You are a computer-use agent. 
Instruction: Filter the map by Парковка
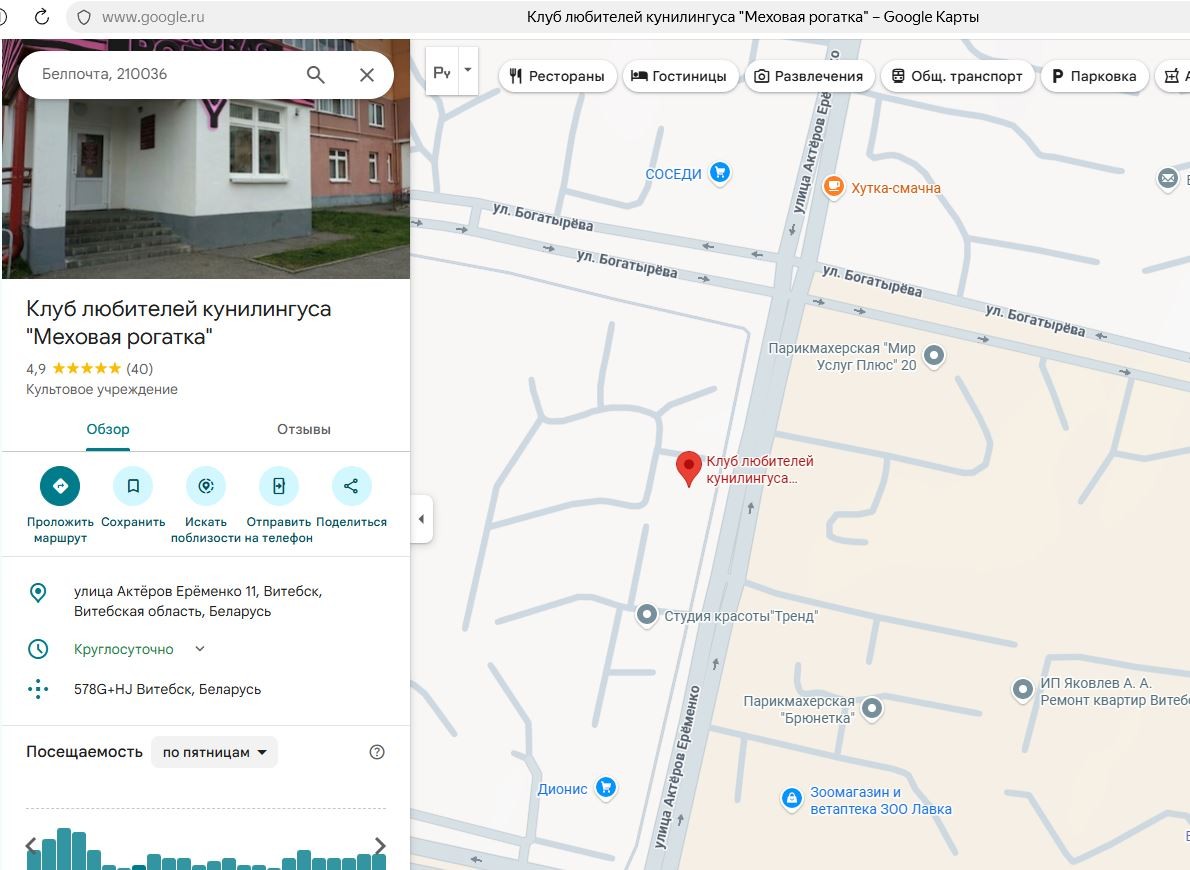click(x=1094, y=76)
